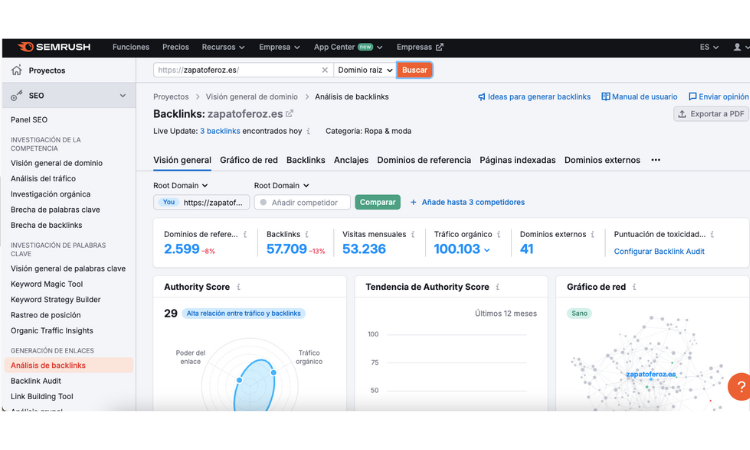
Task: Open Panel SEO in sidebar
Action: (29, 120)
